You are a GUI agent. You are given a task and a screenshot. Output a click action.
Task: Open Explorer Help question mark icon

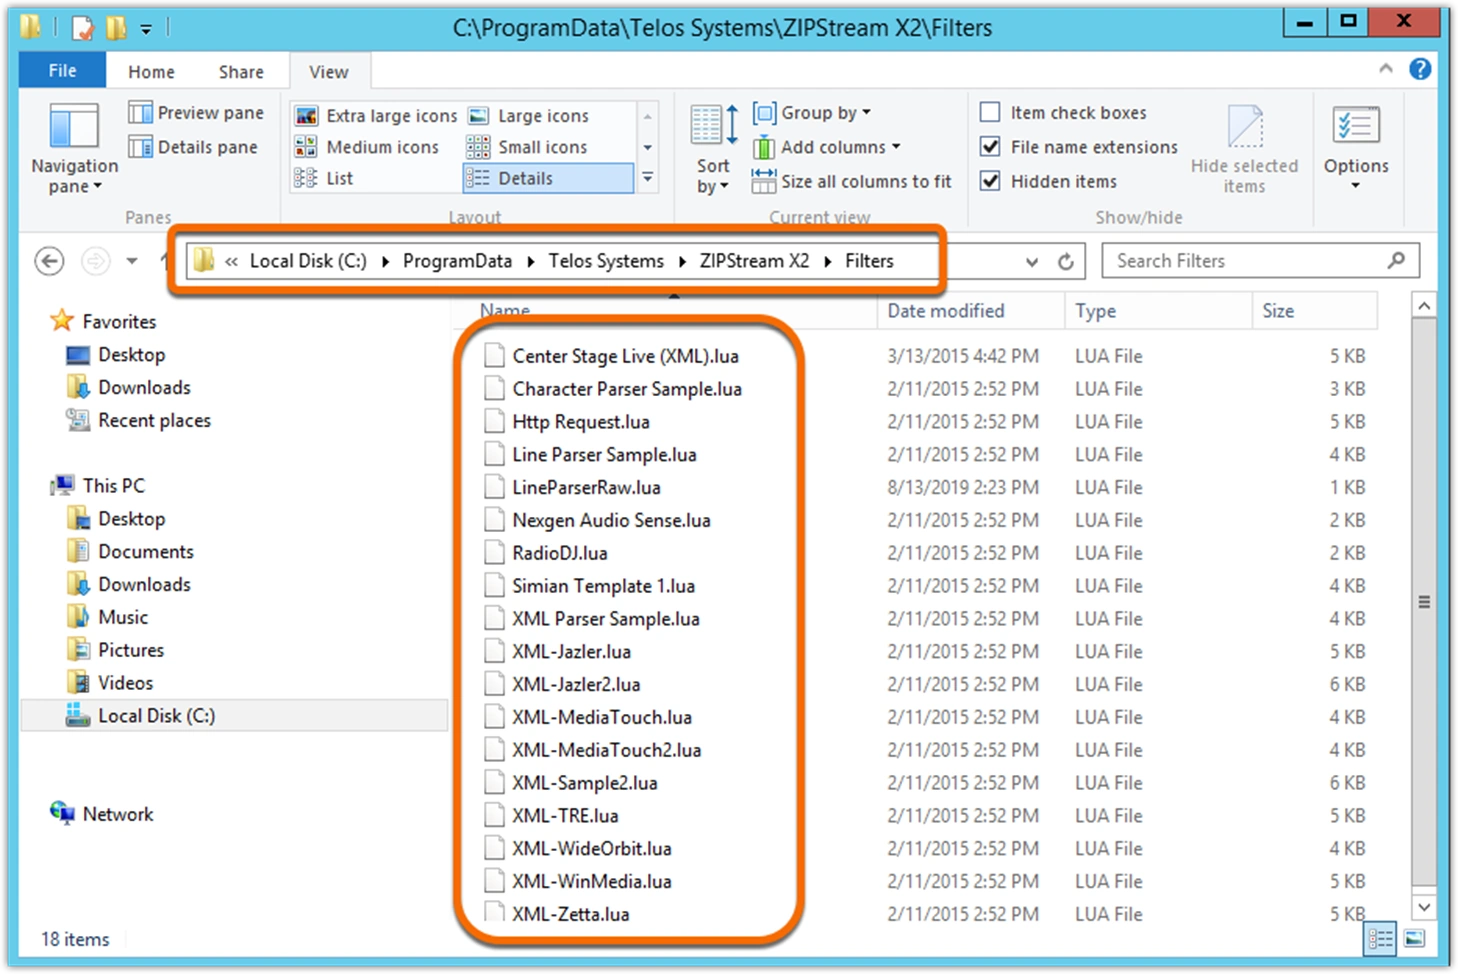click(x=1420, y=69)
